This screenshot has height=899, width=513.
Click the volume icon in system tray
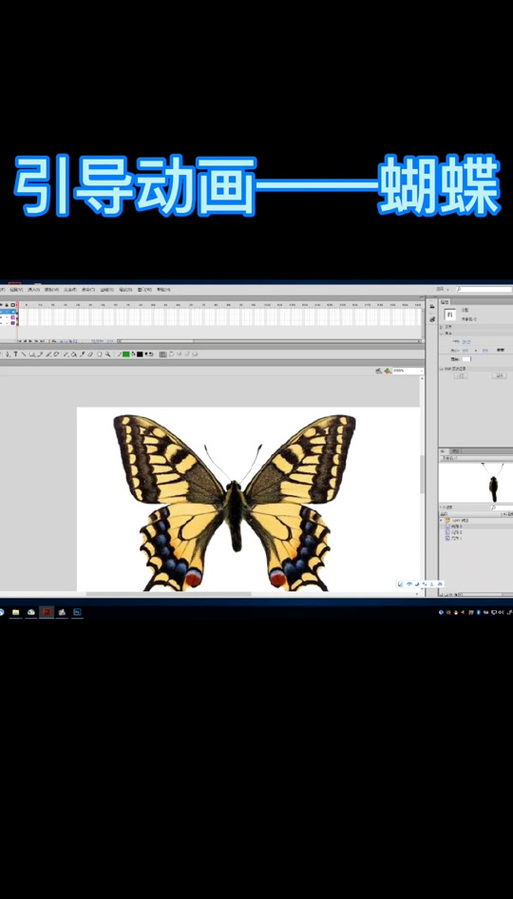(501, 612)
